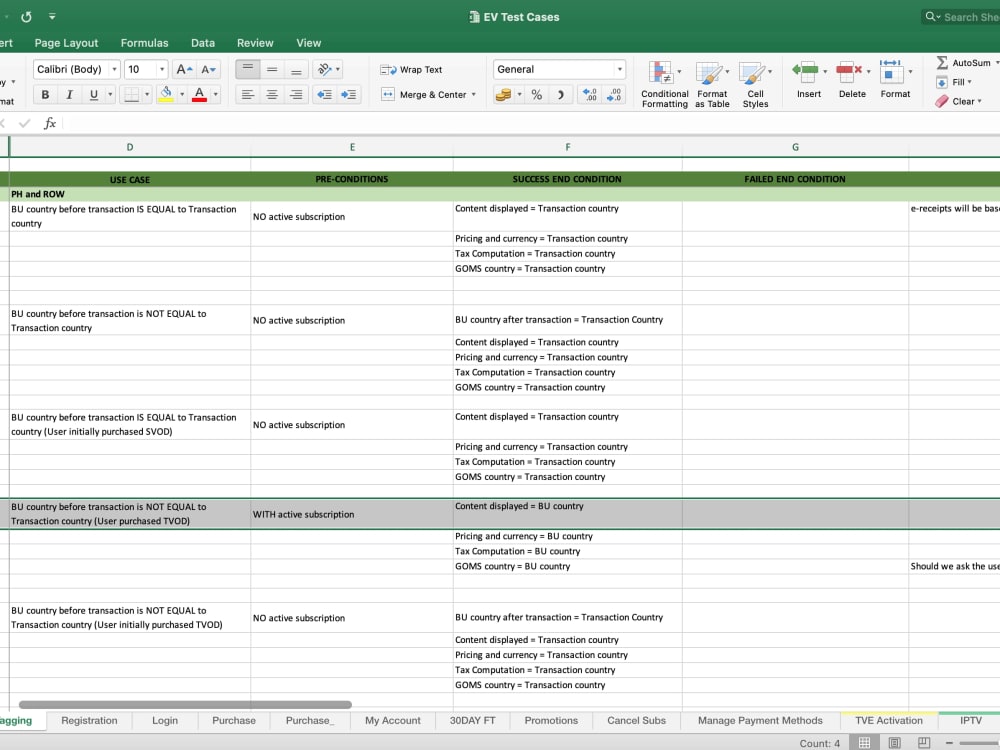Open the borders dropdown arrow
Image resolution: width=1000 pixels, height=750 pixels.
coord(147,94)
